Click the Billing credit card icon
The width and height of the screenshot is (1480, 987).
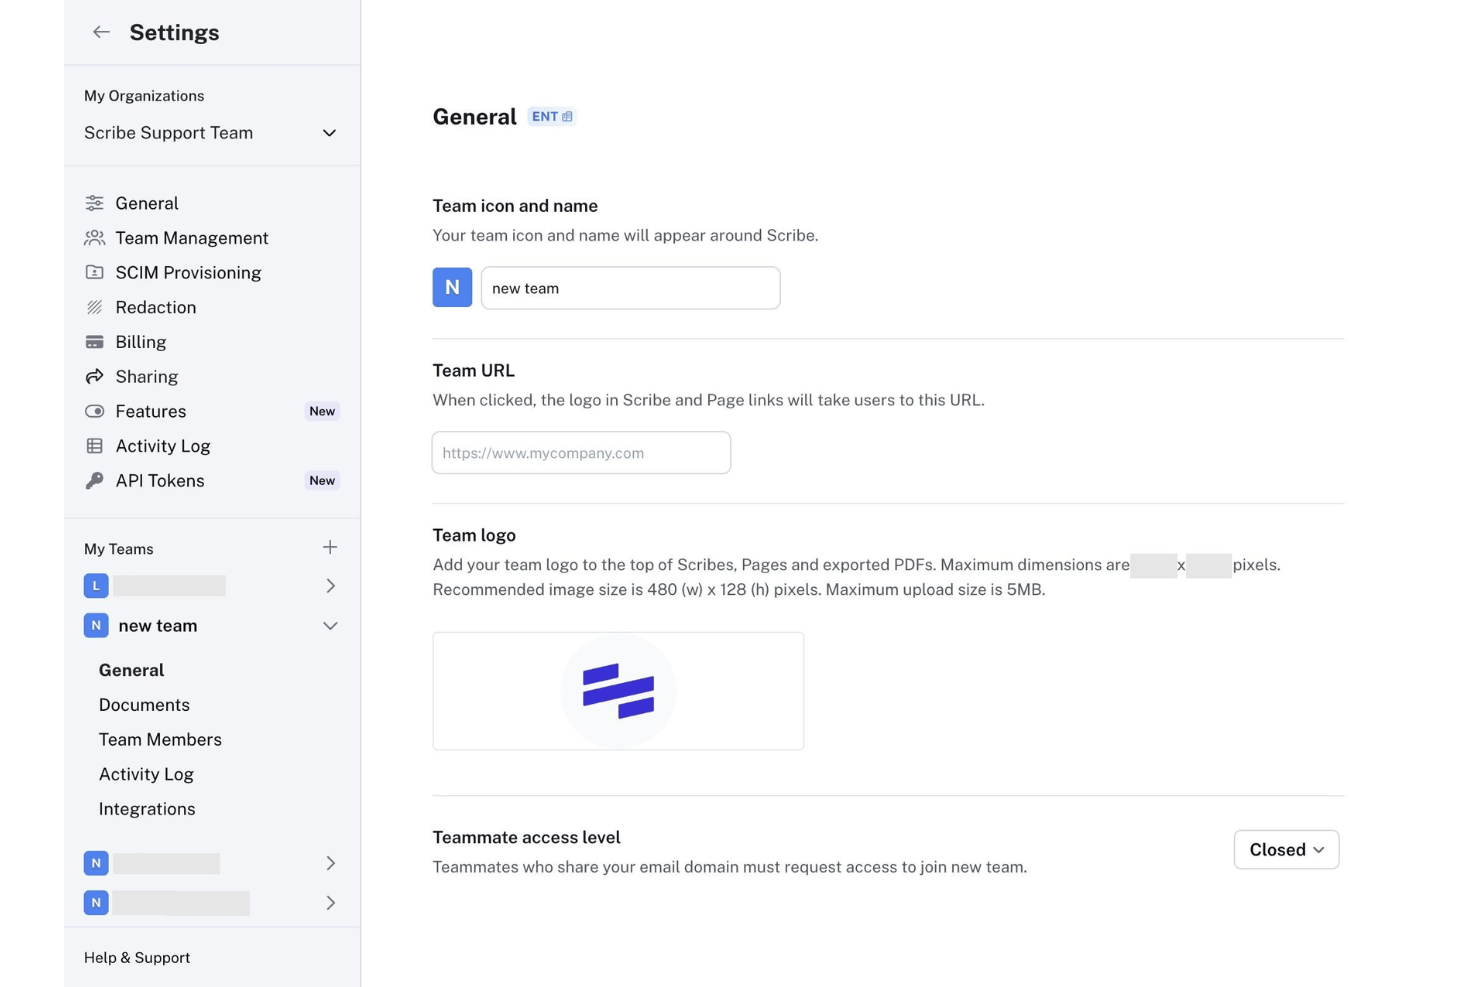tap(95, 342)
